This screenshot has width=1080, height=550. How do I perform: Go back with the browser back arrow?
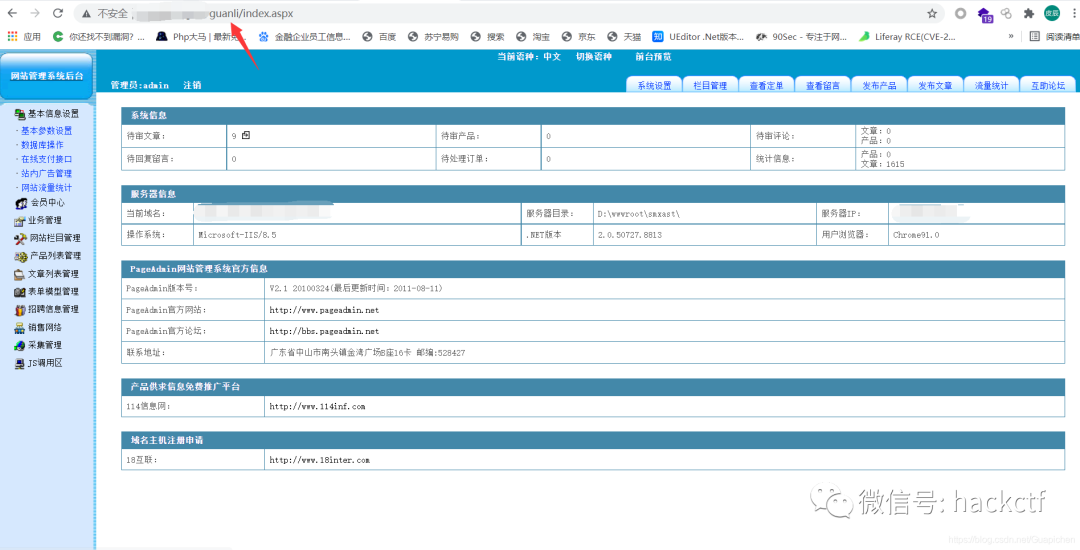[x=12, y=13]
